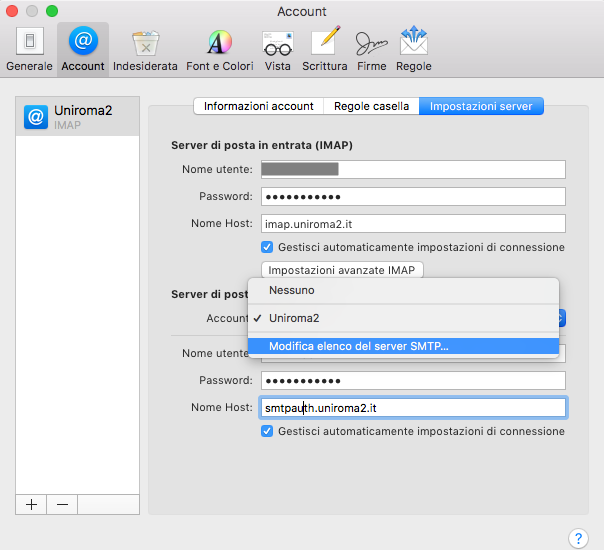Click the IMAP Password field
The width and height of the screenshot is (604, 550).
413,196
